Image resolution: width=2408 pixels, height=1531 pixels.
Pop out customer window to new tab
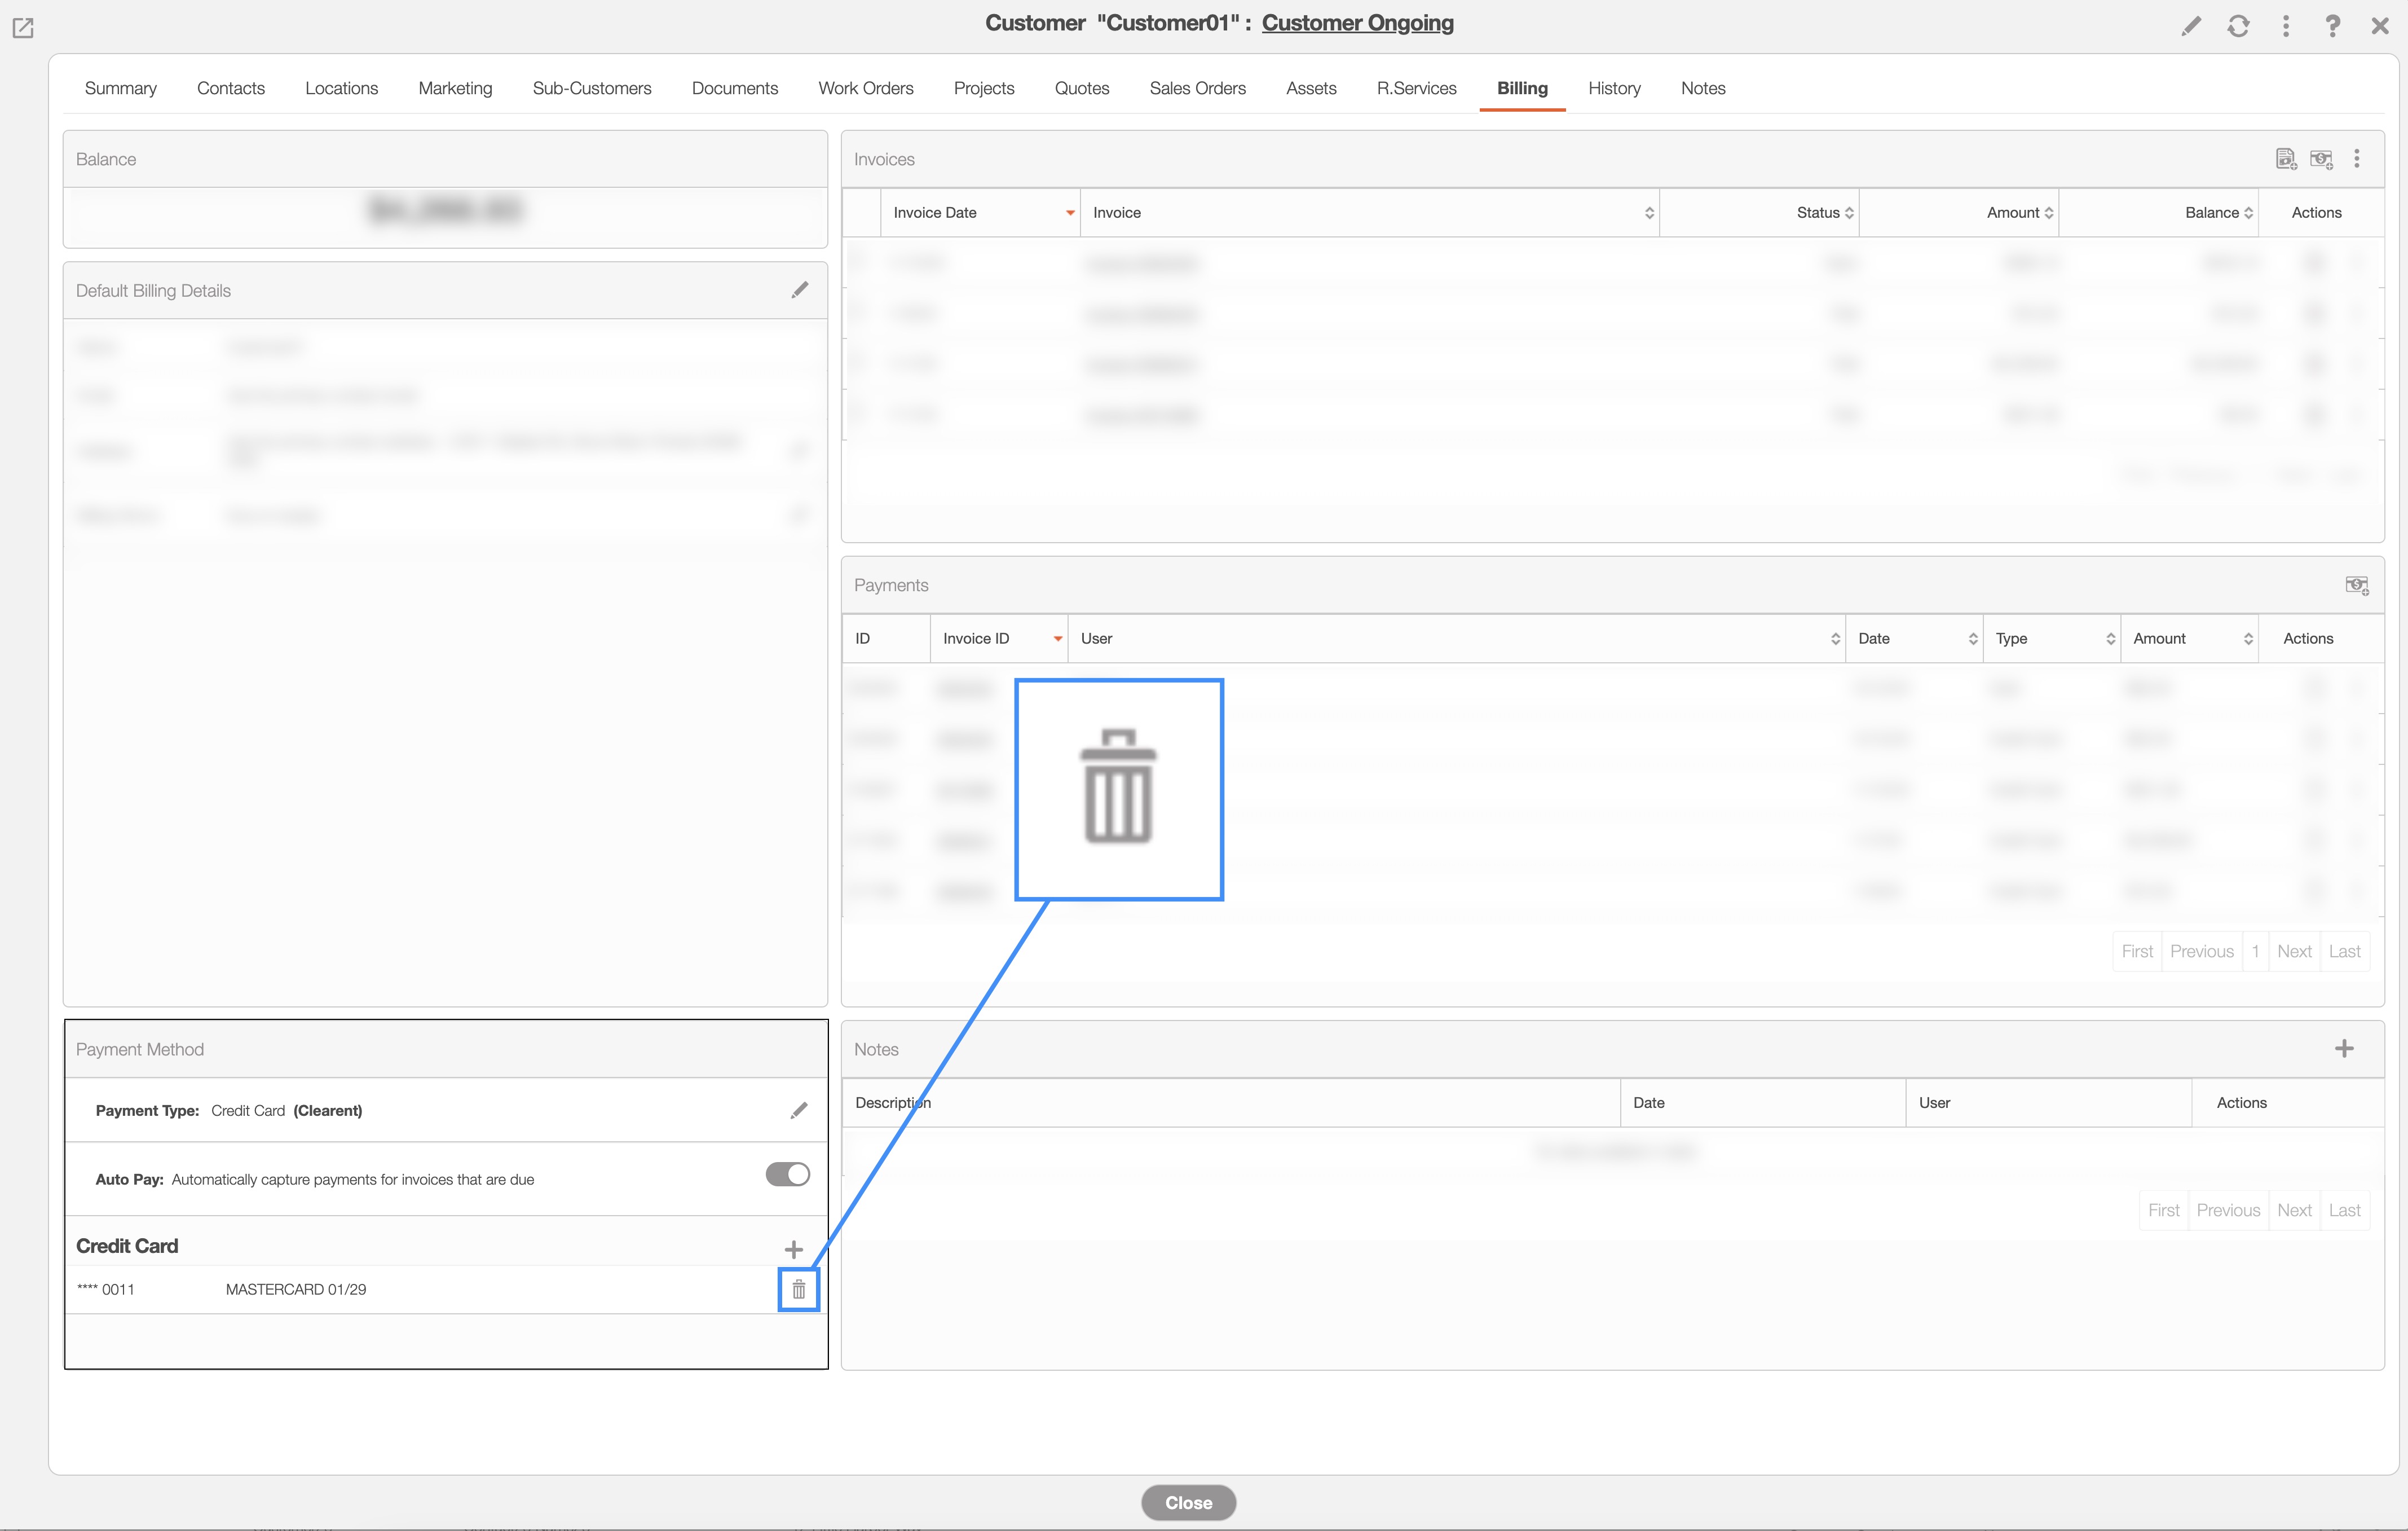pos(23,28)
